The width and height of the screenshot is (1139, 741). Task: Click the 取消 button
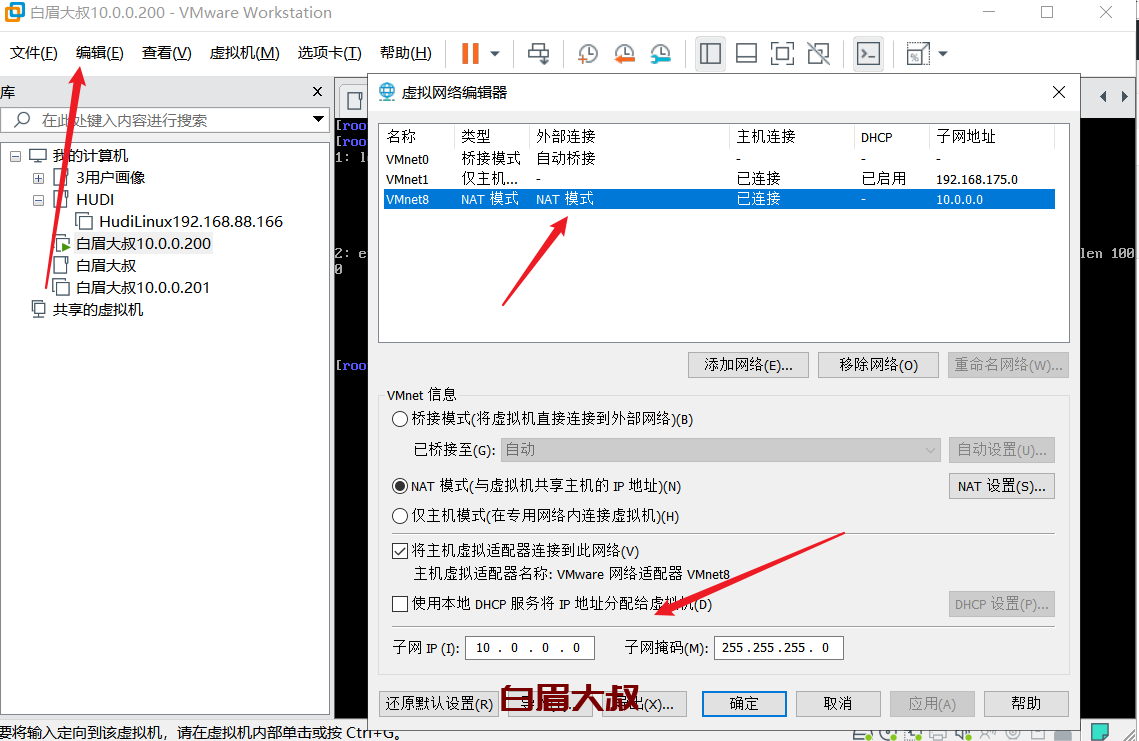point(838,703)
